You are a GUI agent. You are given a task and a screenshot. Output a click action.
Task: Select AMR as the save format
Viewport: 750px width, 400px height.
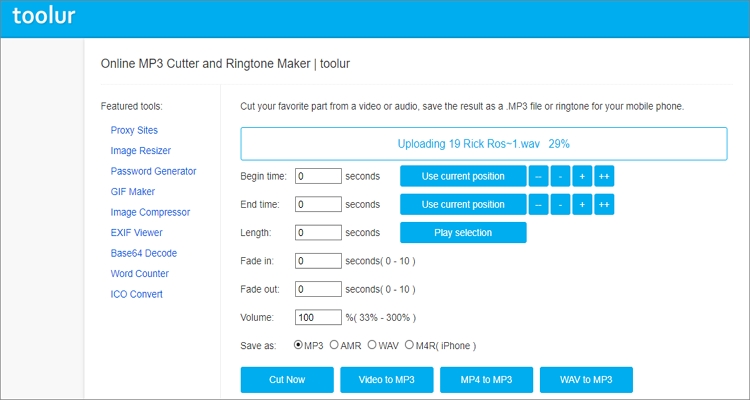tap(334, 345)
